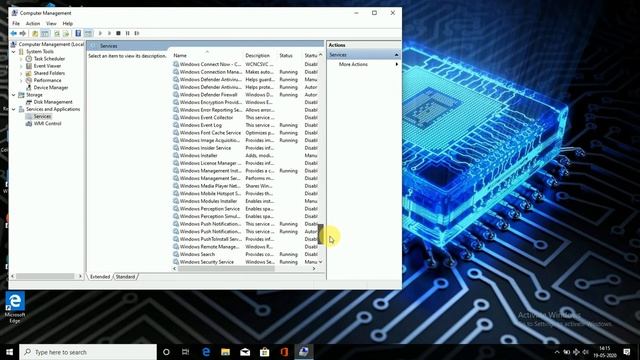Click the Windows Start button
This screenshot has width=640, height=360.
(9, 352)
